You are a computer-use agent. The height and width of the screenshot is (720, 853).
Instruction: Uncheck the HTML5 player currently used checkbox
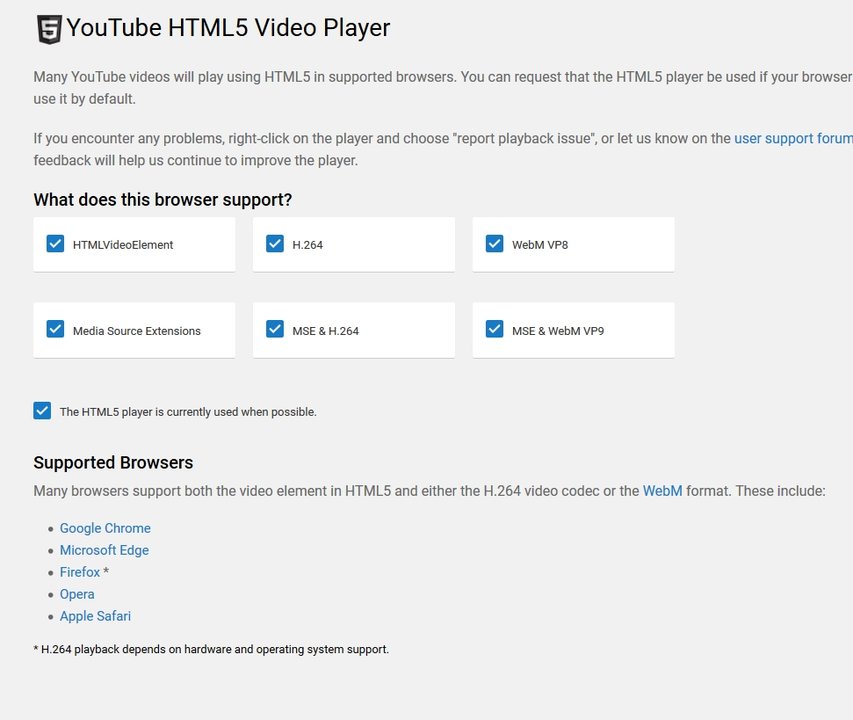coord(42,411)
